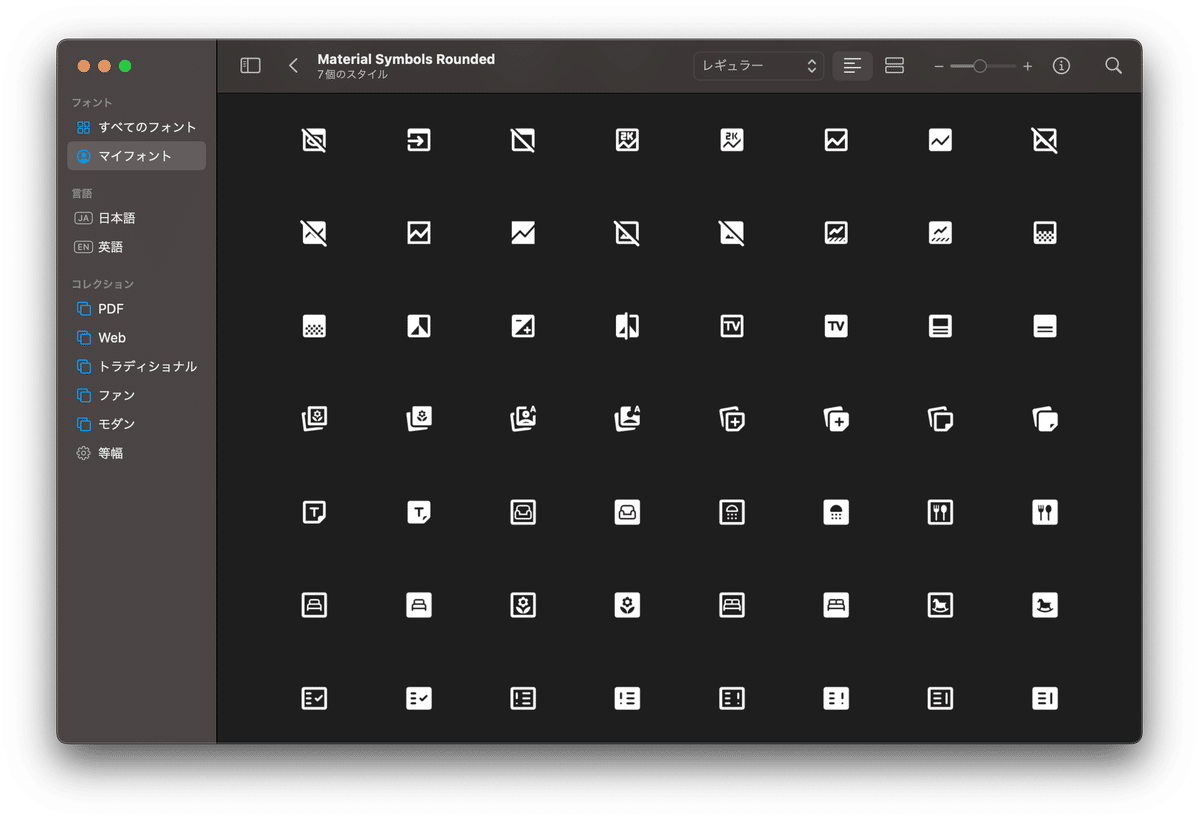Adjust the preview size slider
Screen dimensions: 1200x820
pos(983,66)
